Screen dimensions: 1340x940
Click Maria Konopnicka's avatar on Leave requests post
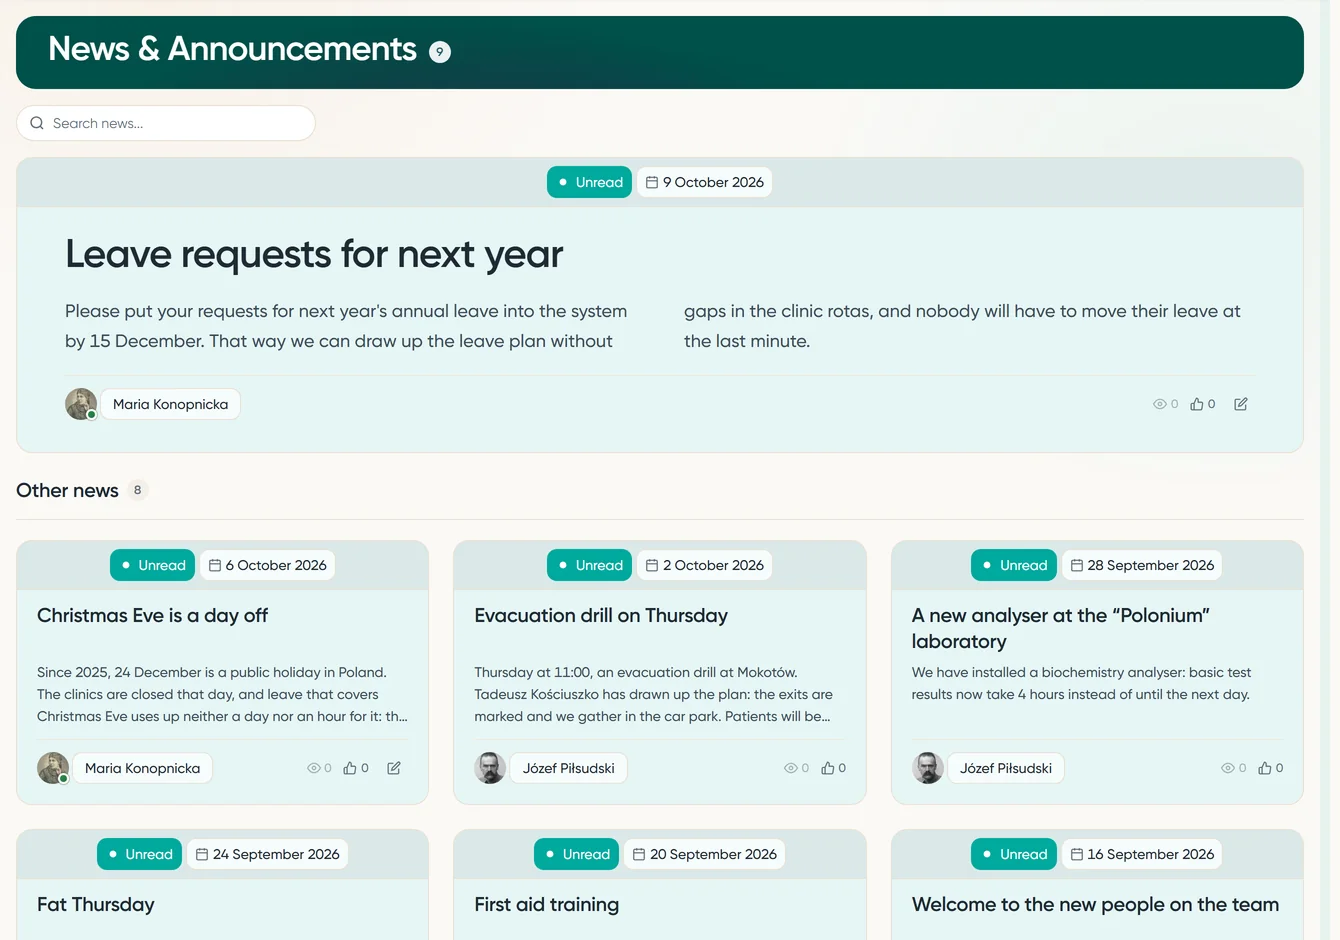click(x=81, y=404)
